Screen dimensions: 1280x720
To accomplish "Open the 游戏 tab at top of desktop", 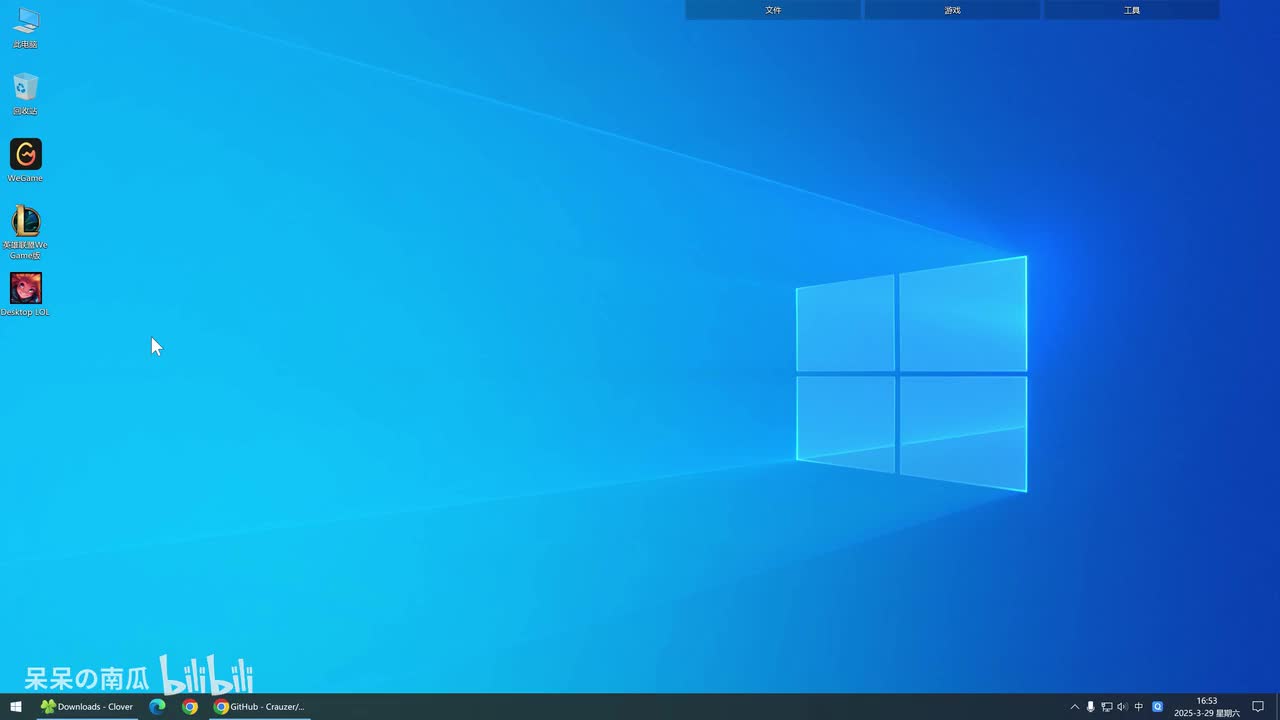I will [x=952, y=10].
